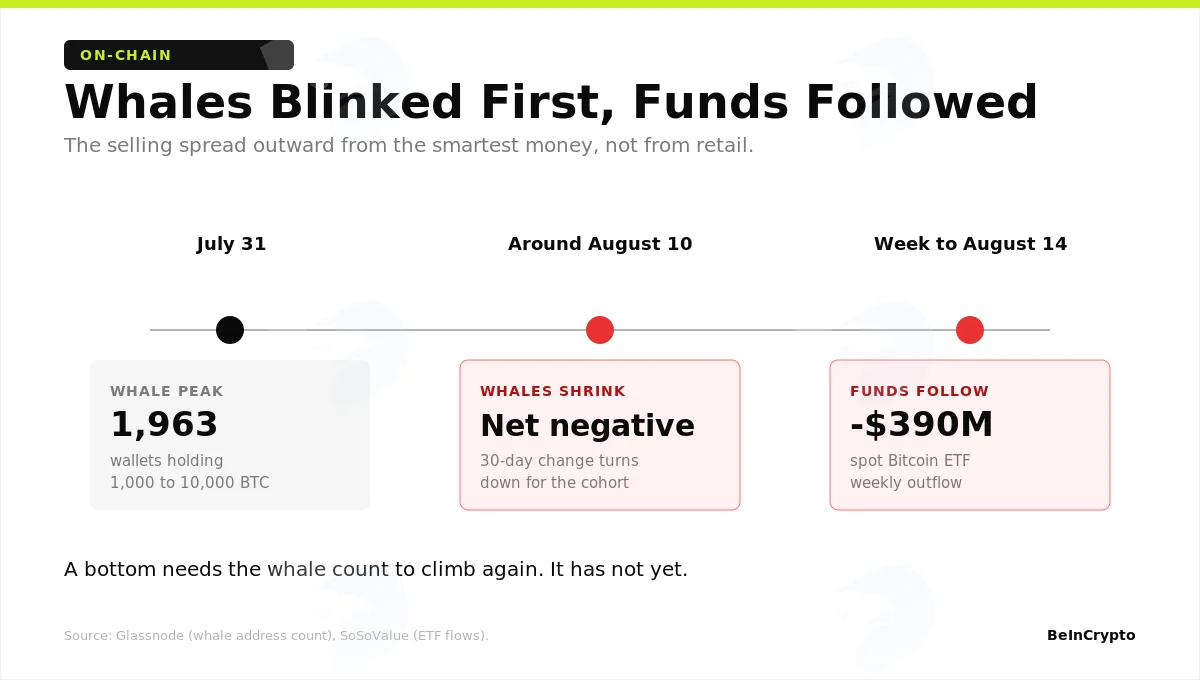Select the subtitle about smartest money selling
Viewport: 1200px width, 680px height.
click(x=409, y=146)
